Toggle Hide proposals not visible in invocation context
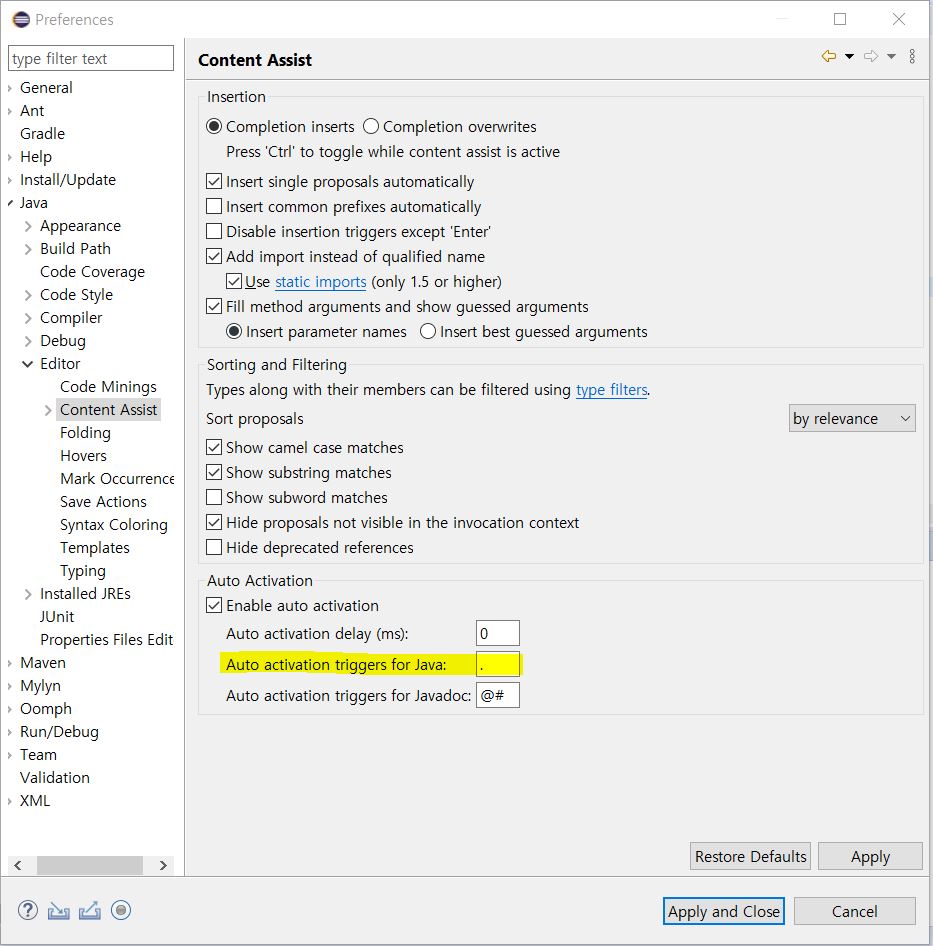Image resolution: width=933 pixels, height=946 pixels. pos(214,522)
